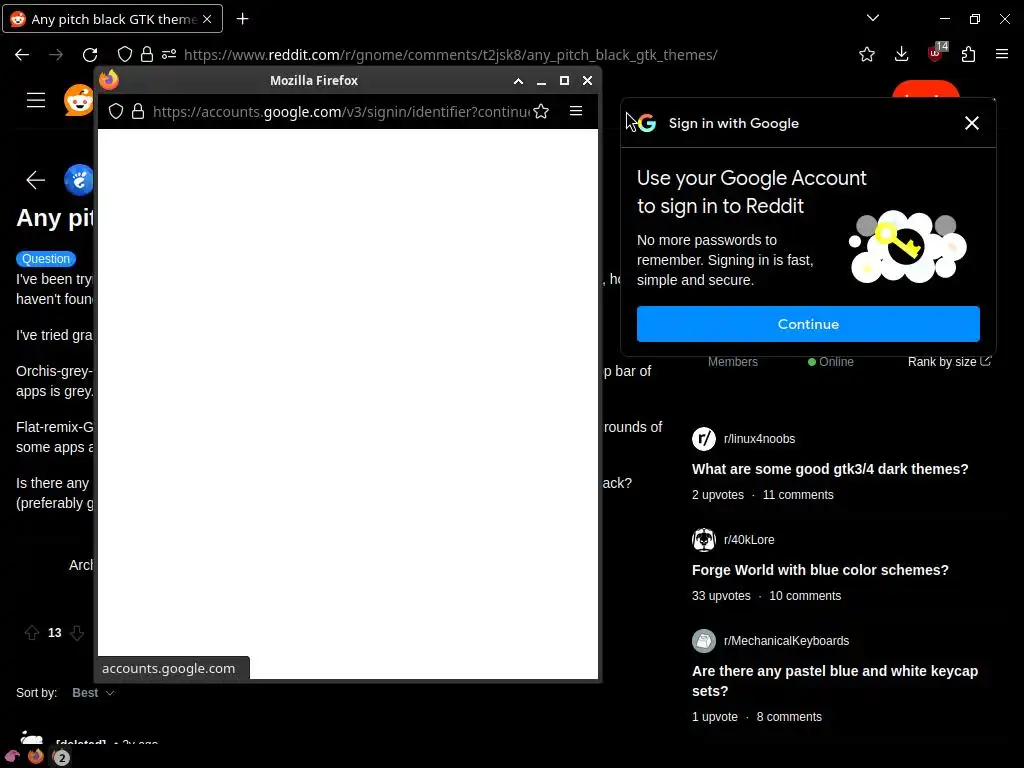Click shield icon in popup Google window
Image resolution: width=1024 pixels, height=768 pixels.
[x=116, y=112]
